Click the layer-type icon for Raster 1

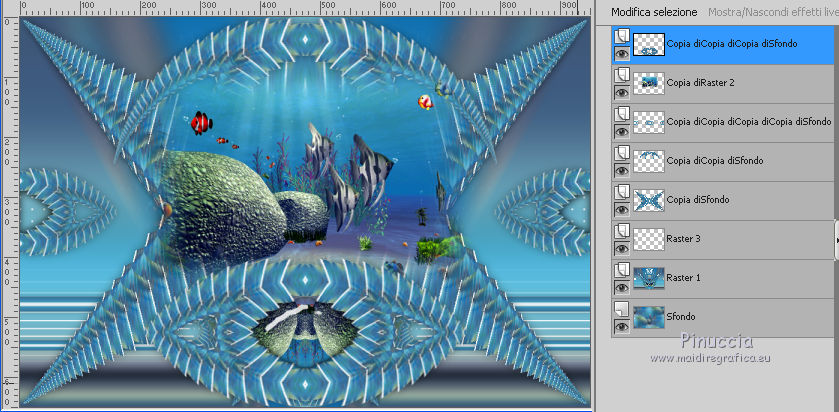(x=622, y=271)
